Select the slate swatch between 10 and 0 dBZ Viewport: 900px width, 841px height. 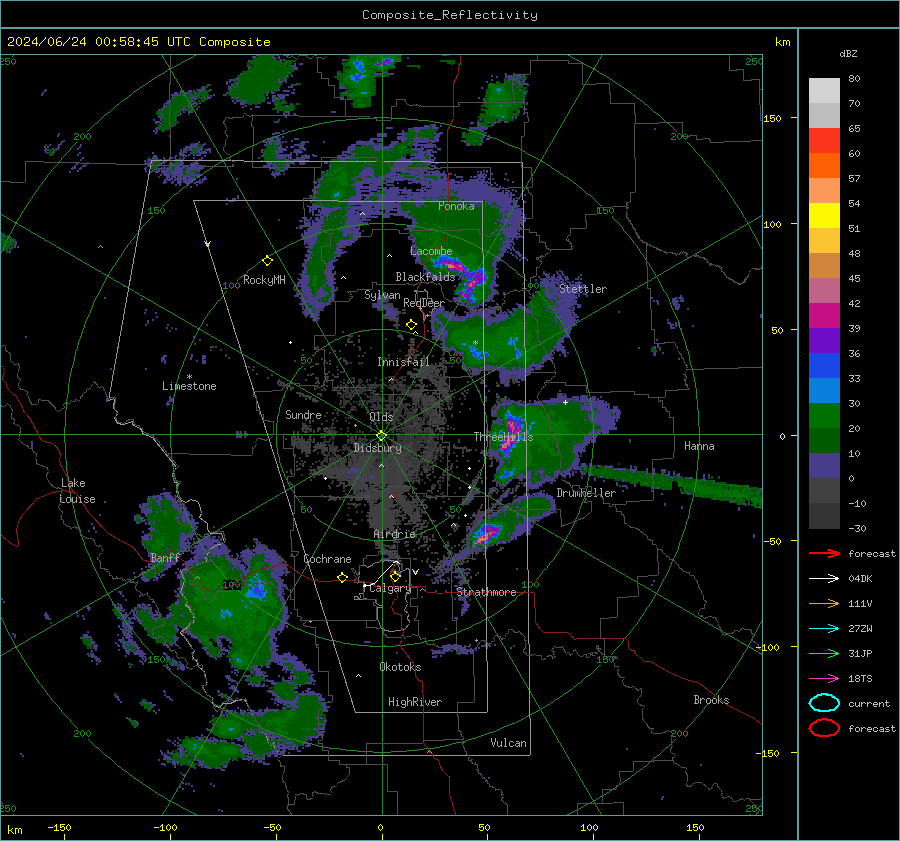824,466
